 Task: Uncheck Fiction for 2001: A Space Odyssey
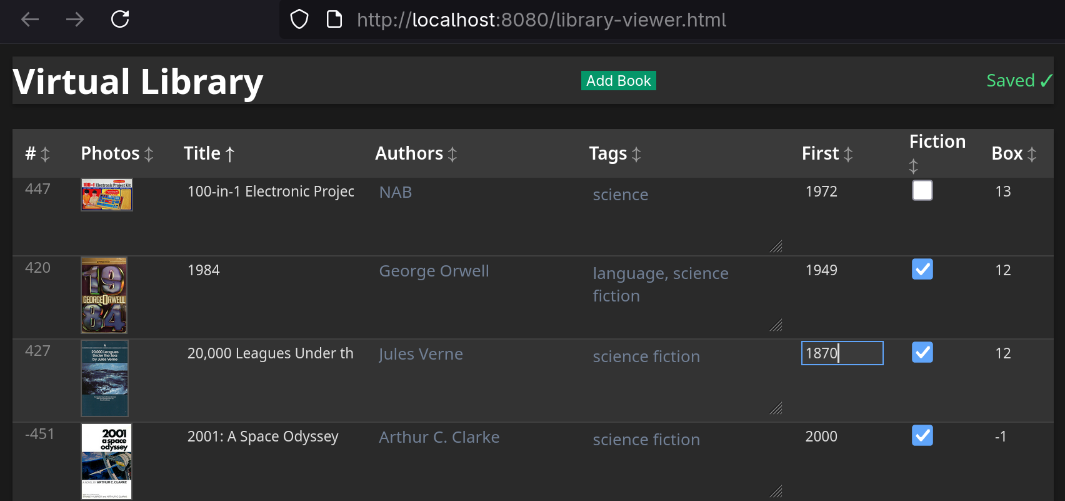click(x=922, y=435)
